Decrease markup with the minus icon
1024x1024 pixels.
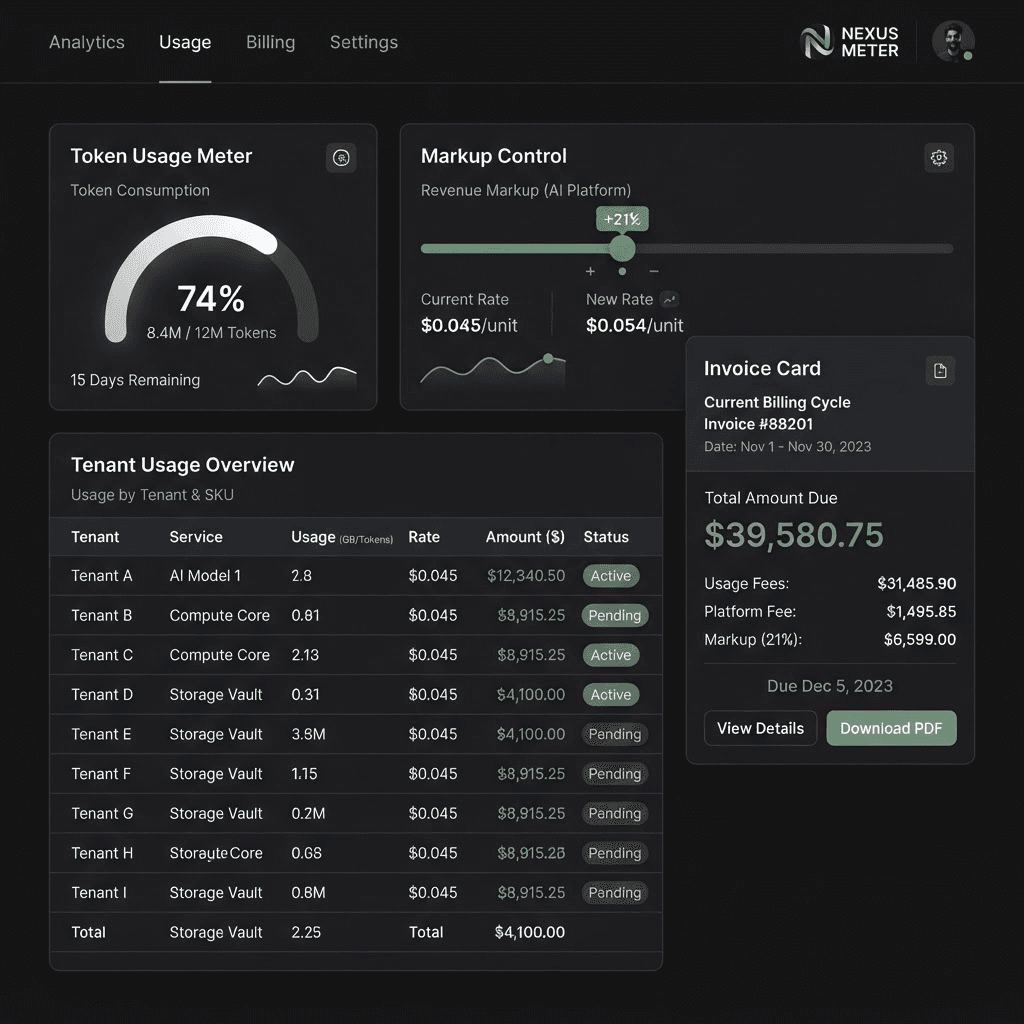[x=654, y=271]
